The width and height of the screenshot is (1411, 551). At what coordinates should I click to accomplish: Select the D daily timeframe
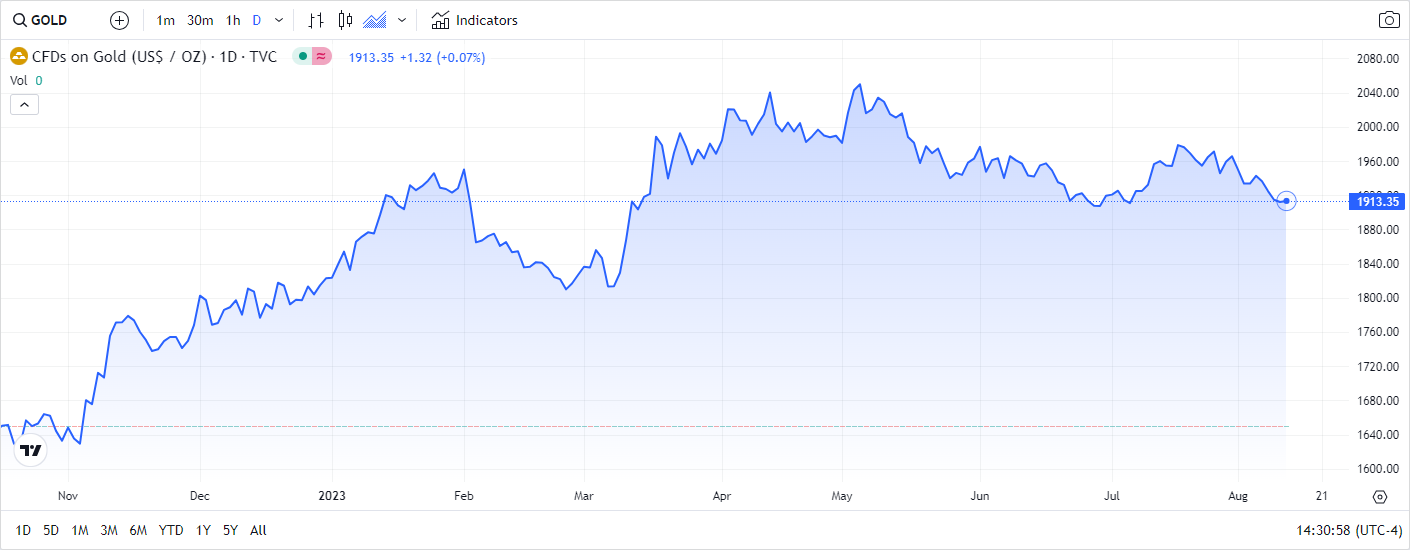[257, 20]
